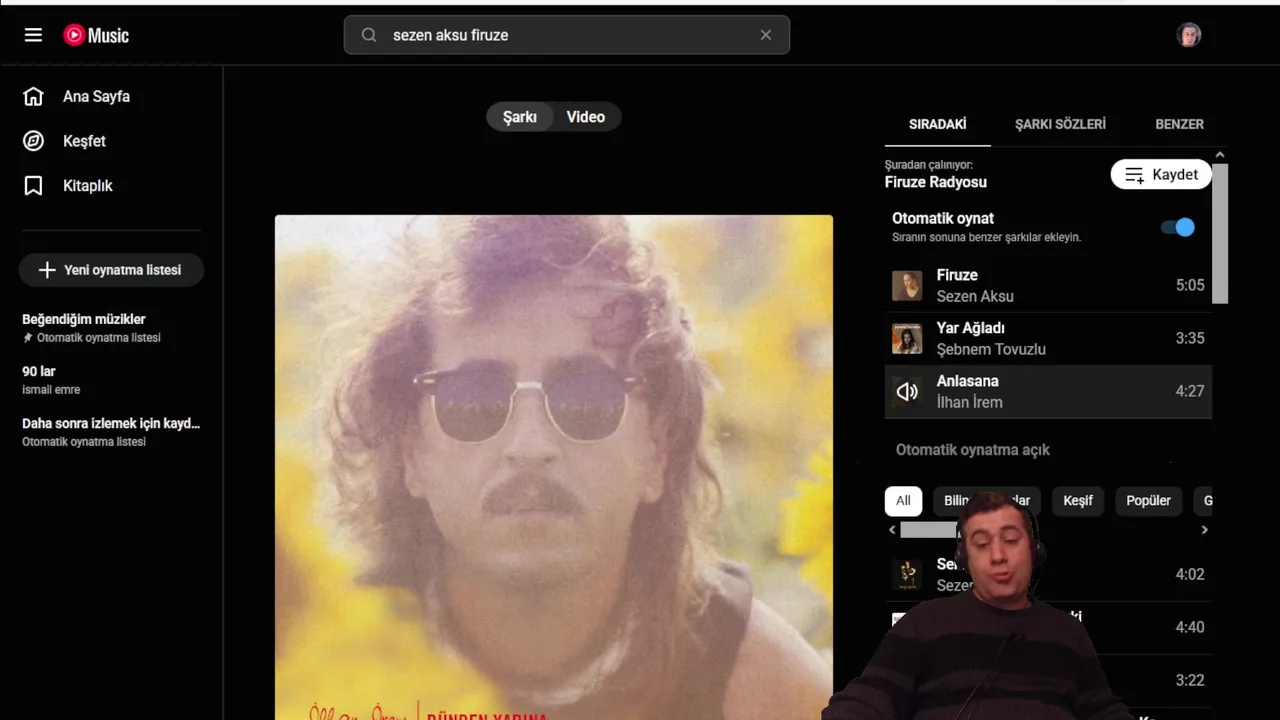Play Yar Ağladı by Şebnem Tovuzlu
Viewport: 1280px width, 720px height.
click(x=1048, y=339)
